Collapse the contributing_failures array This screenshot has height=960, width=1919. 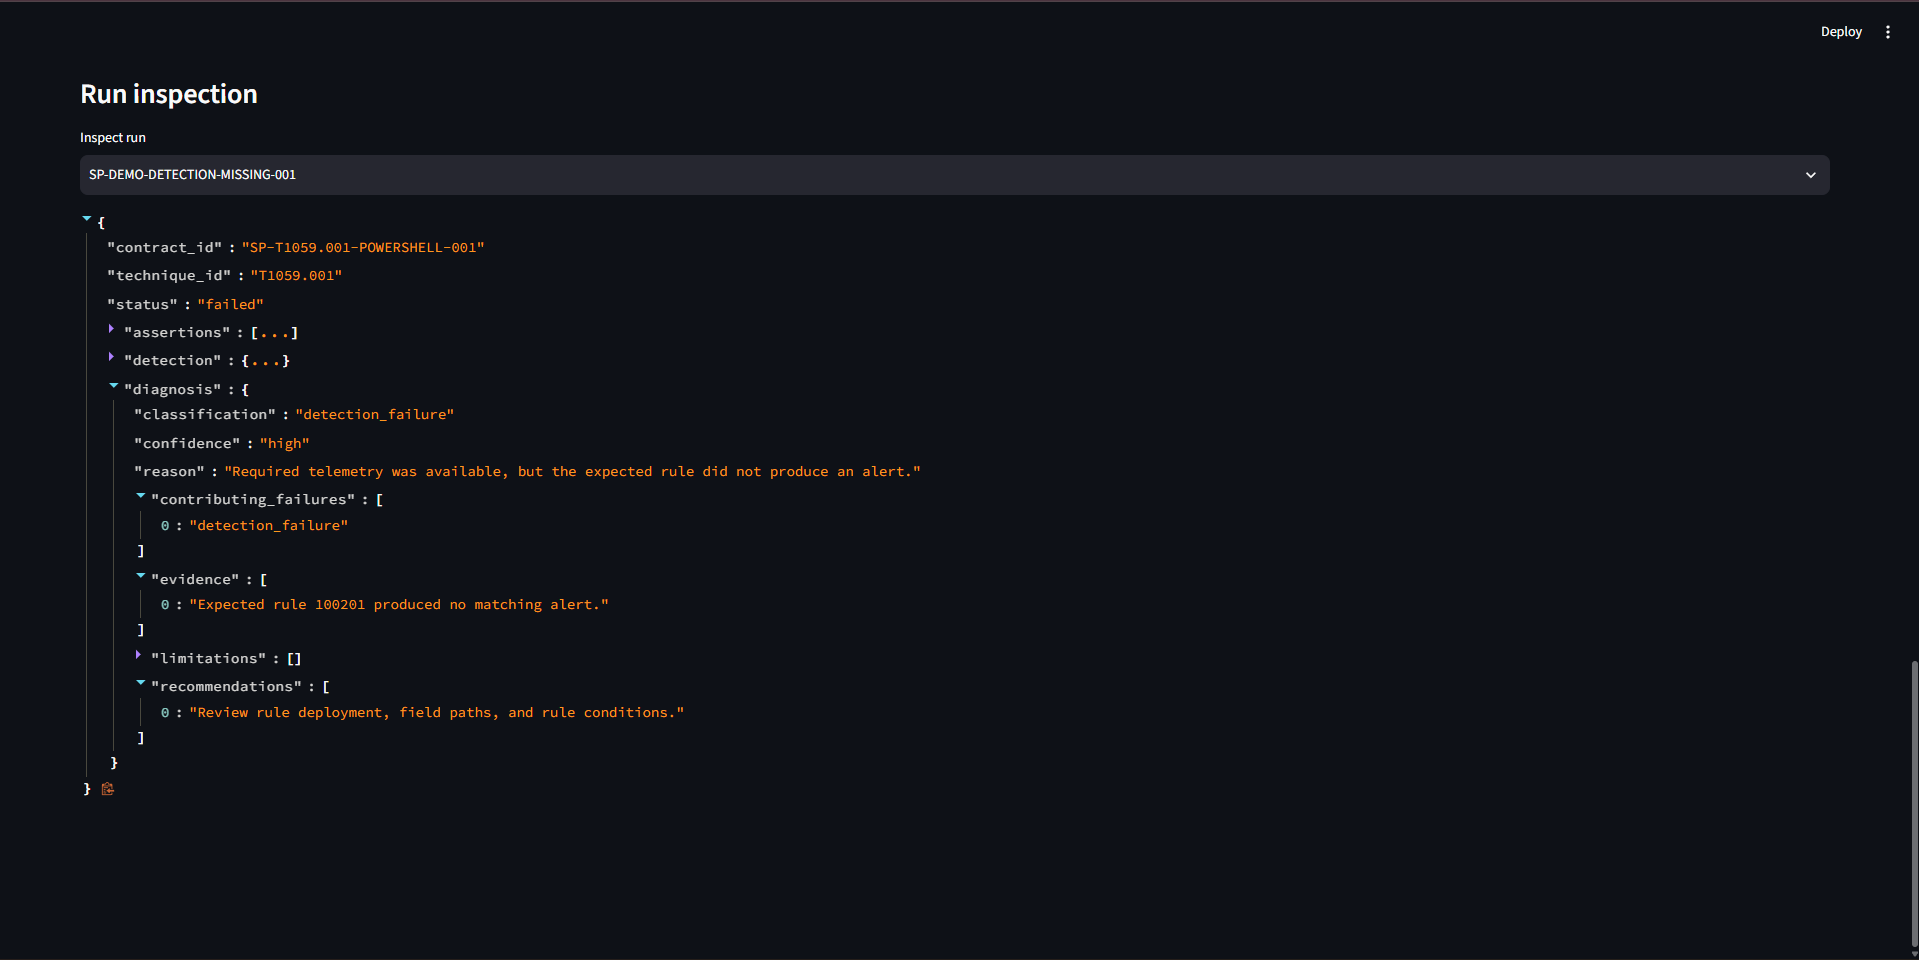(140, 496)
